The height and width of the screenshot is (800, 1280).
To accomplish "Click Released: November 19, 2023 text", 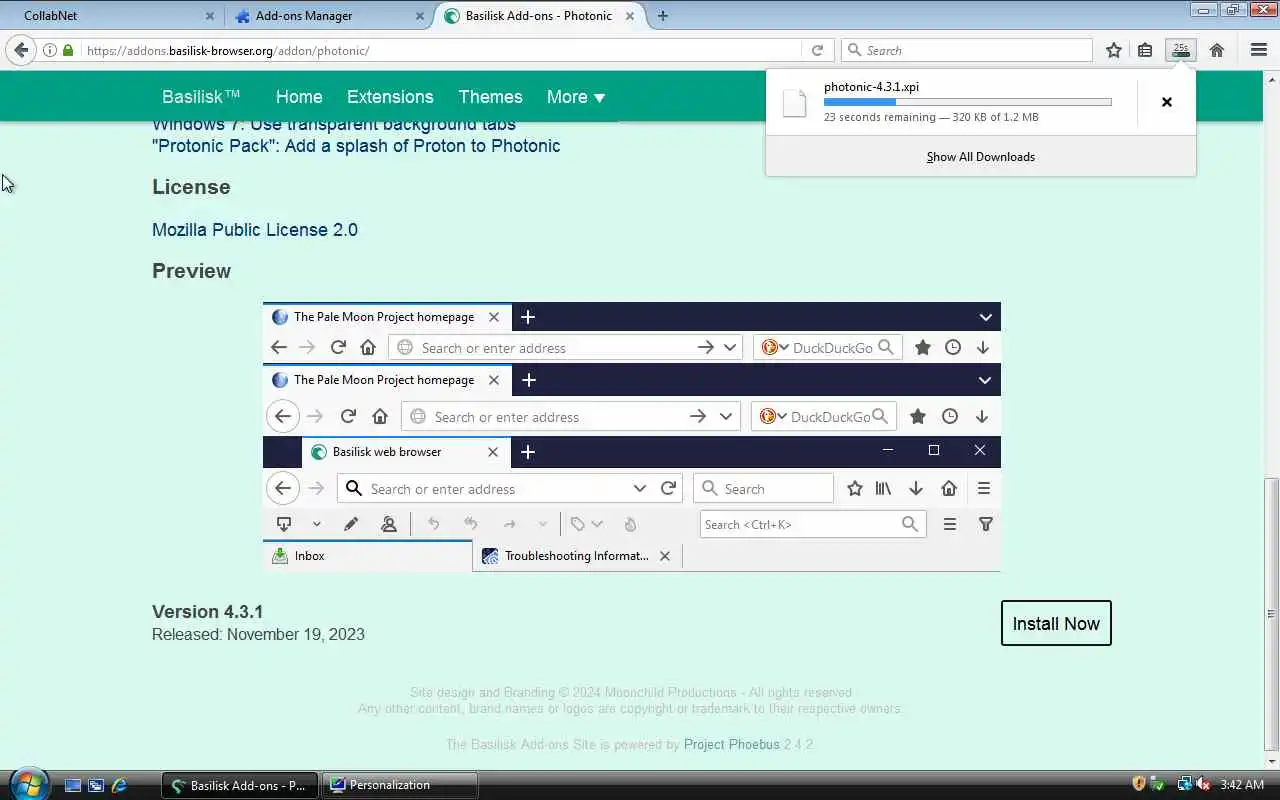I will coord(258,635).
